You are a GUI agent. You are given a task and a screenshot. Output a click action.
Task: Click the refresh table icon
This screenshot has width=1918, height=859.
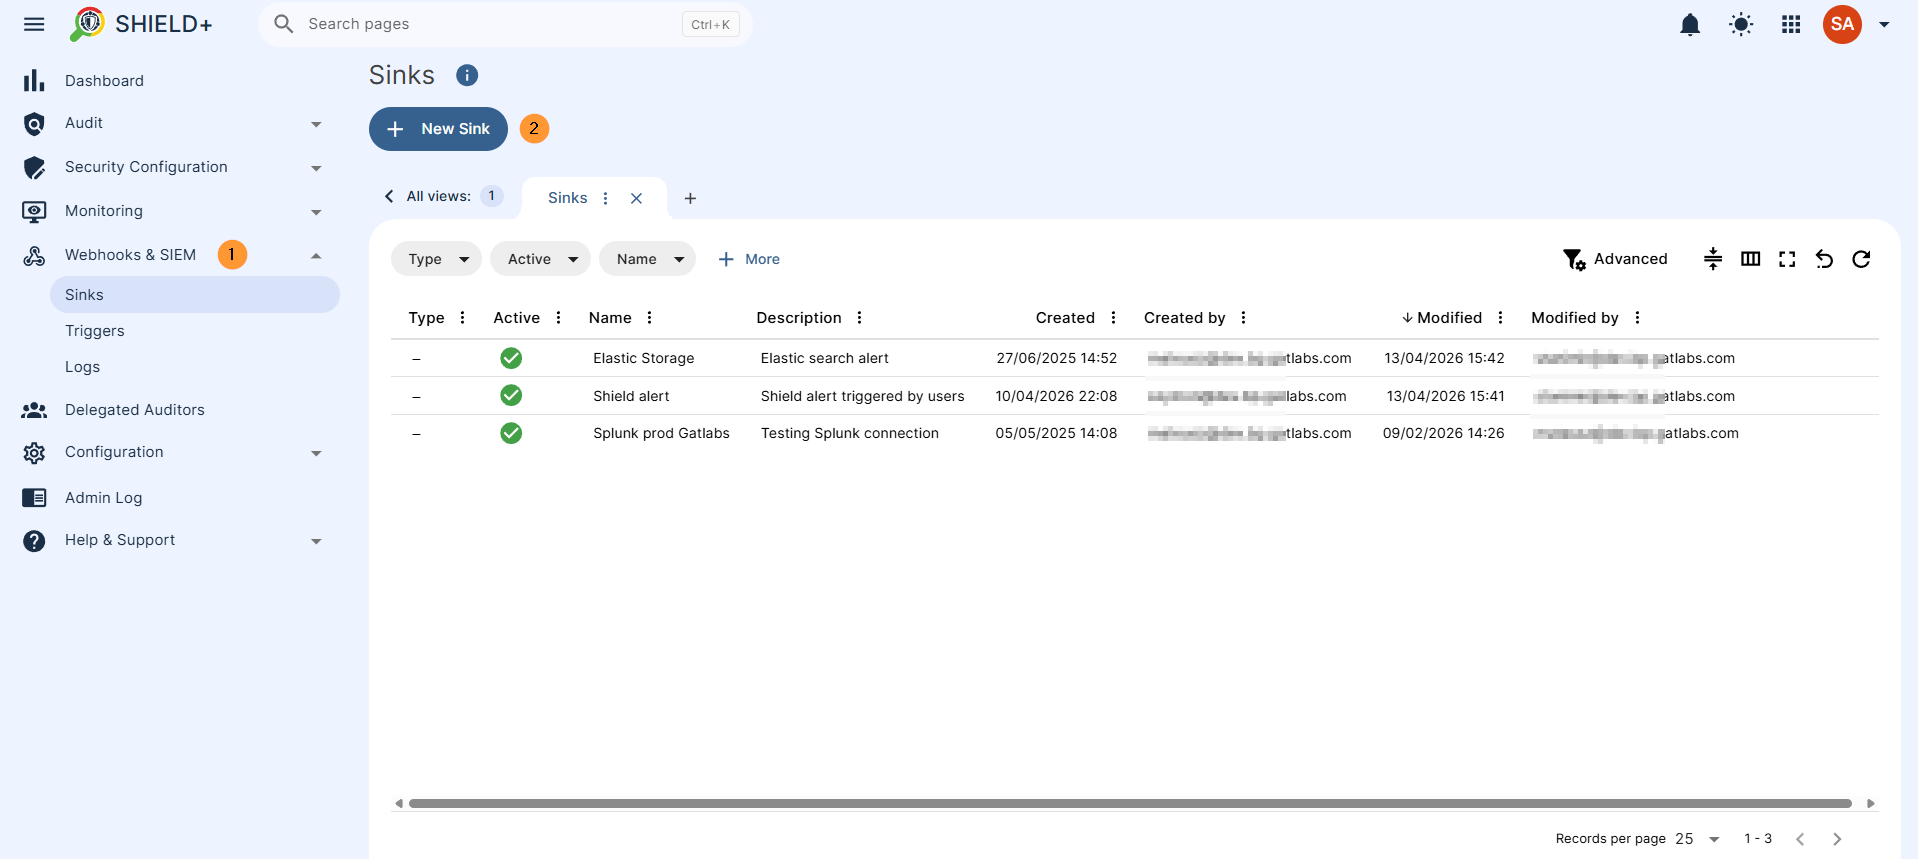click(x=1861, y=259)
